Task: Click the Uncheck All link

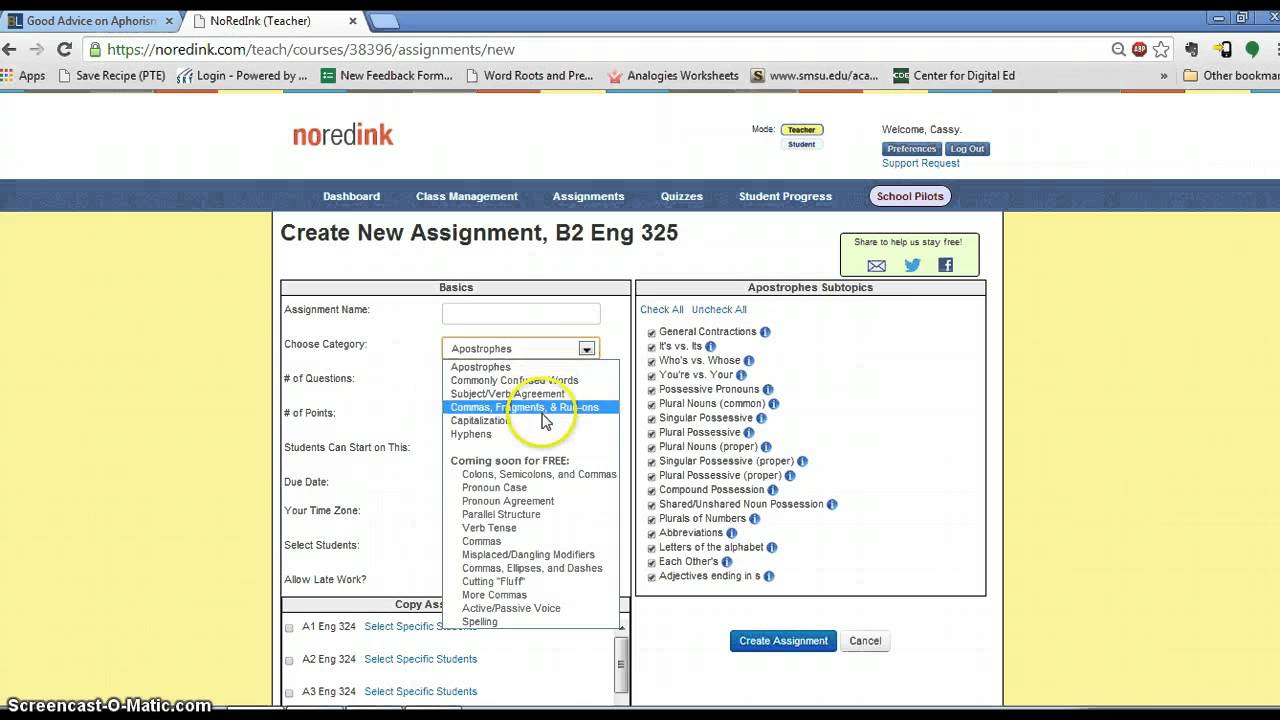Action: tap(719, 310)
